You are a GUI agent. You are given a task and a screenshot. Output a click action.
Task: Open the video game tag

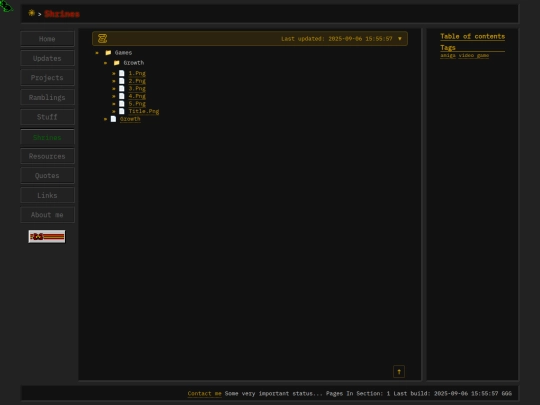pyautogui.click(x=474, y=55)
